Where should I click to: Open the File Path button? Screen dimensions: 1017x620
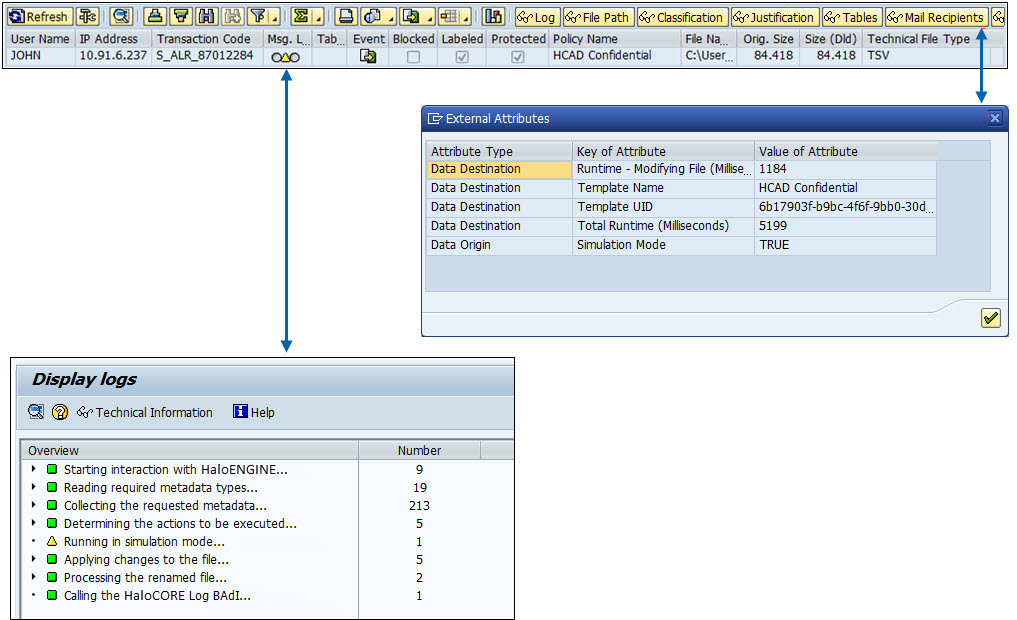coord(599,17)
